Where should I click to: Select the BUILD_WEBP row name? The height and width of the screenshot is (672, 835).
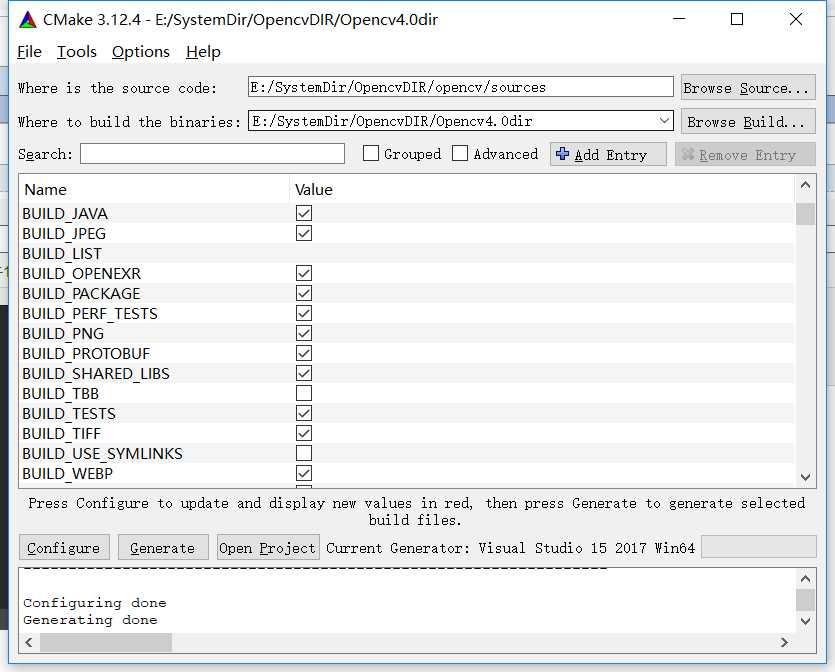point(68,473)
